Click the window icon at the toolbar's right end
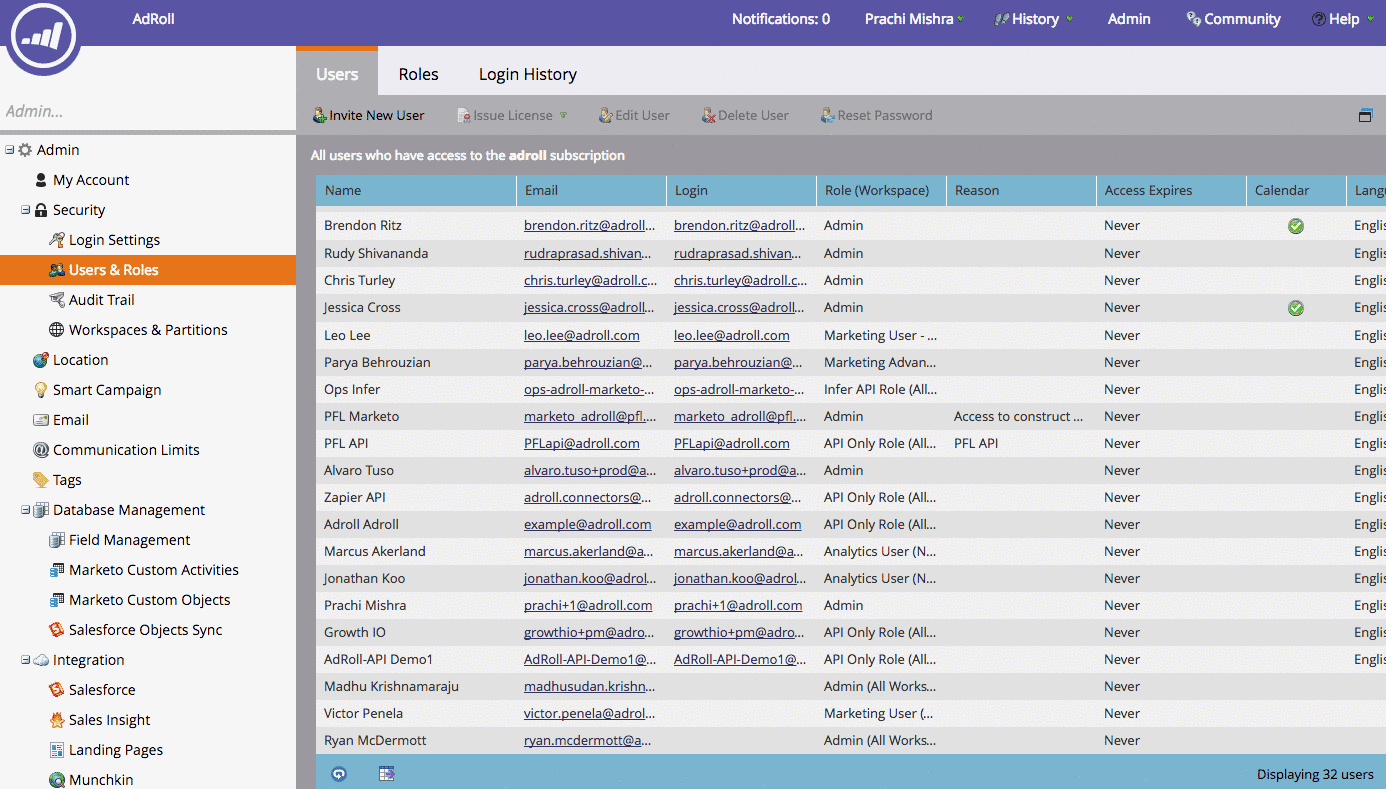This screenshot has height=789, width=1386. pyautogui.click(x=1365, y=115)
